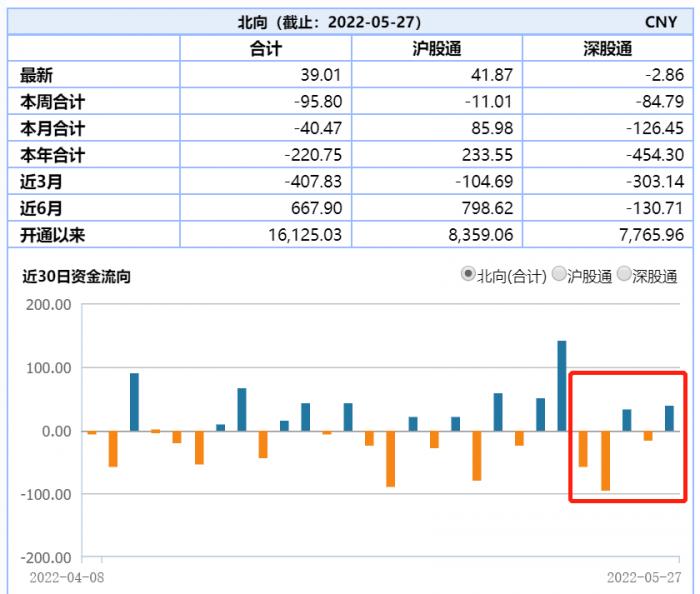Click the 200.00 y-axis label
The width and height of the screenshot is (700, 594).
(x=48, y=305)
